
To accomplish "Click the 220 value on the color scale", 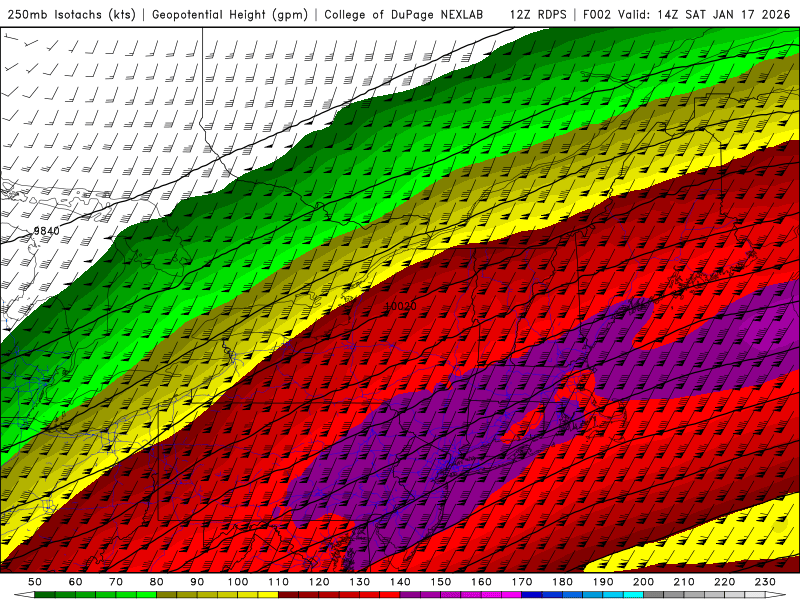I will [x=724, y=582].
